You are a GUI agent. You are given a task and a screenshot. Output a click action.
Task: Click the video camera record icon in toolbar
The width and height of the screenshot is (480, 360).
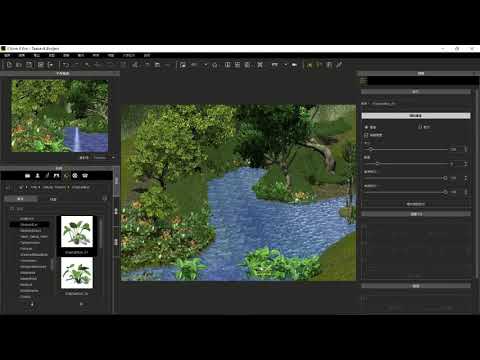click(294, 65)
